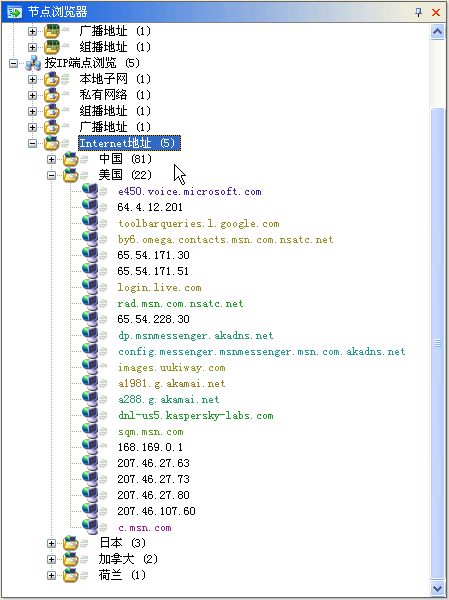Select the 加拿大 (2) country entry
449x600 pixels.
(128, 559)
